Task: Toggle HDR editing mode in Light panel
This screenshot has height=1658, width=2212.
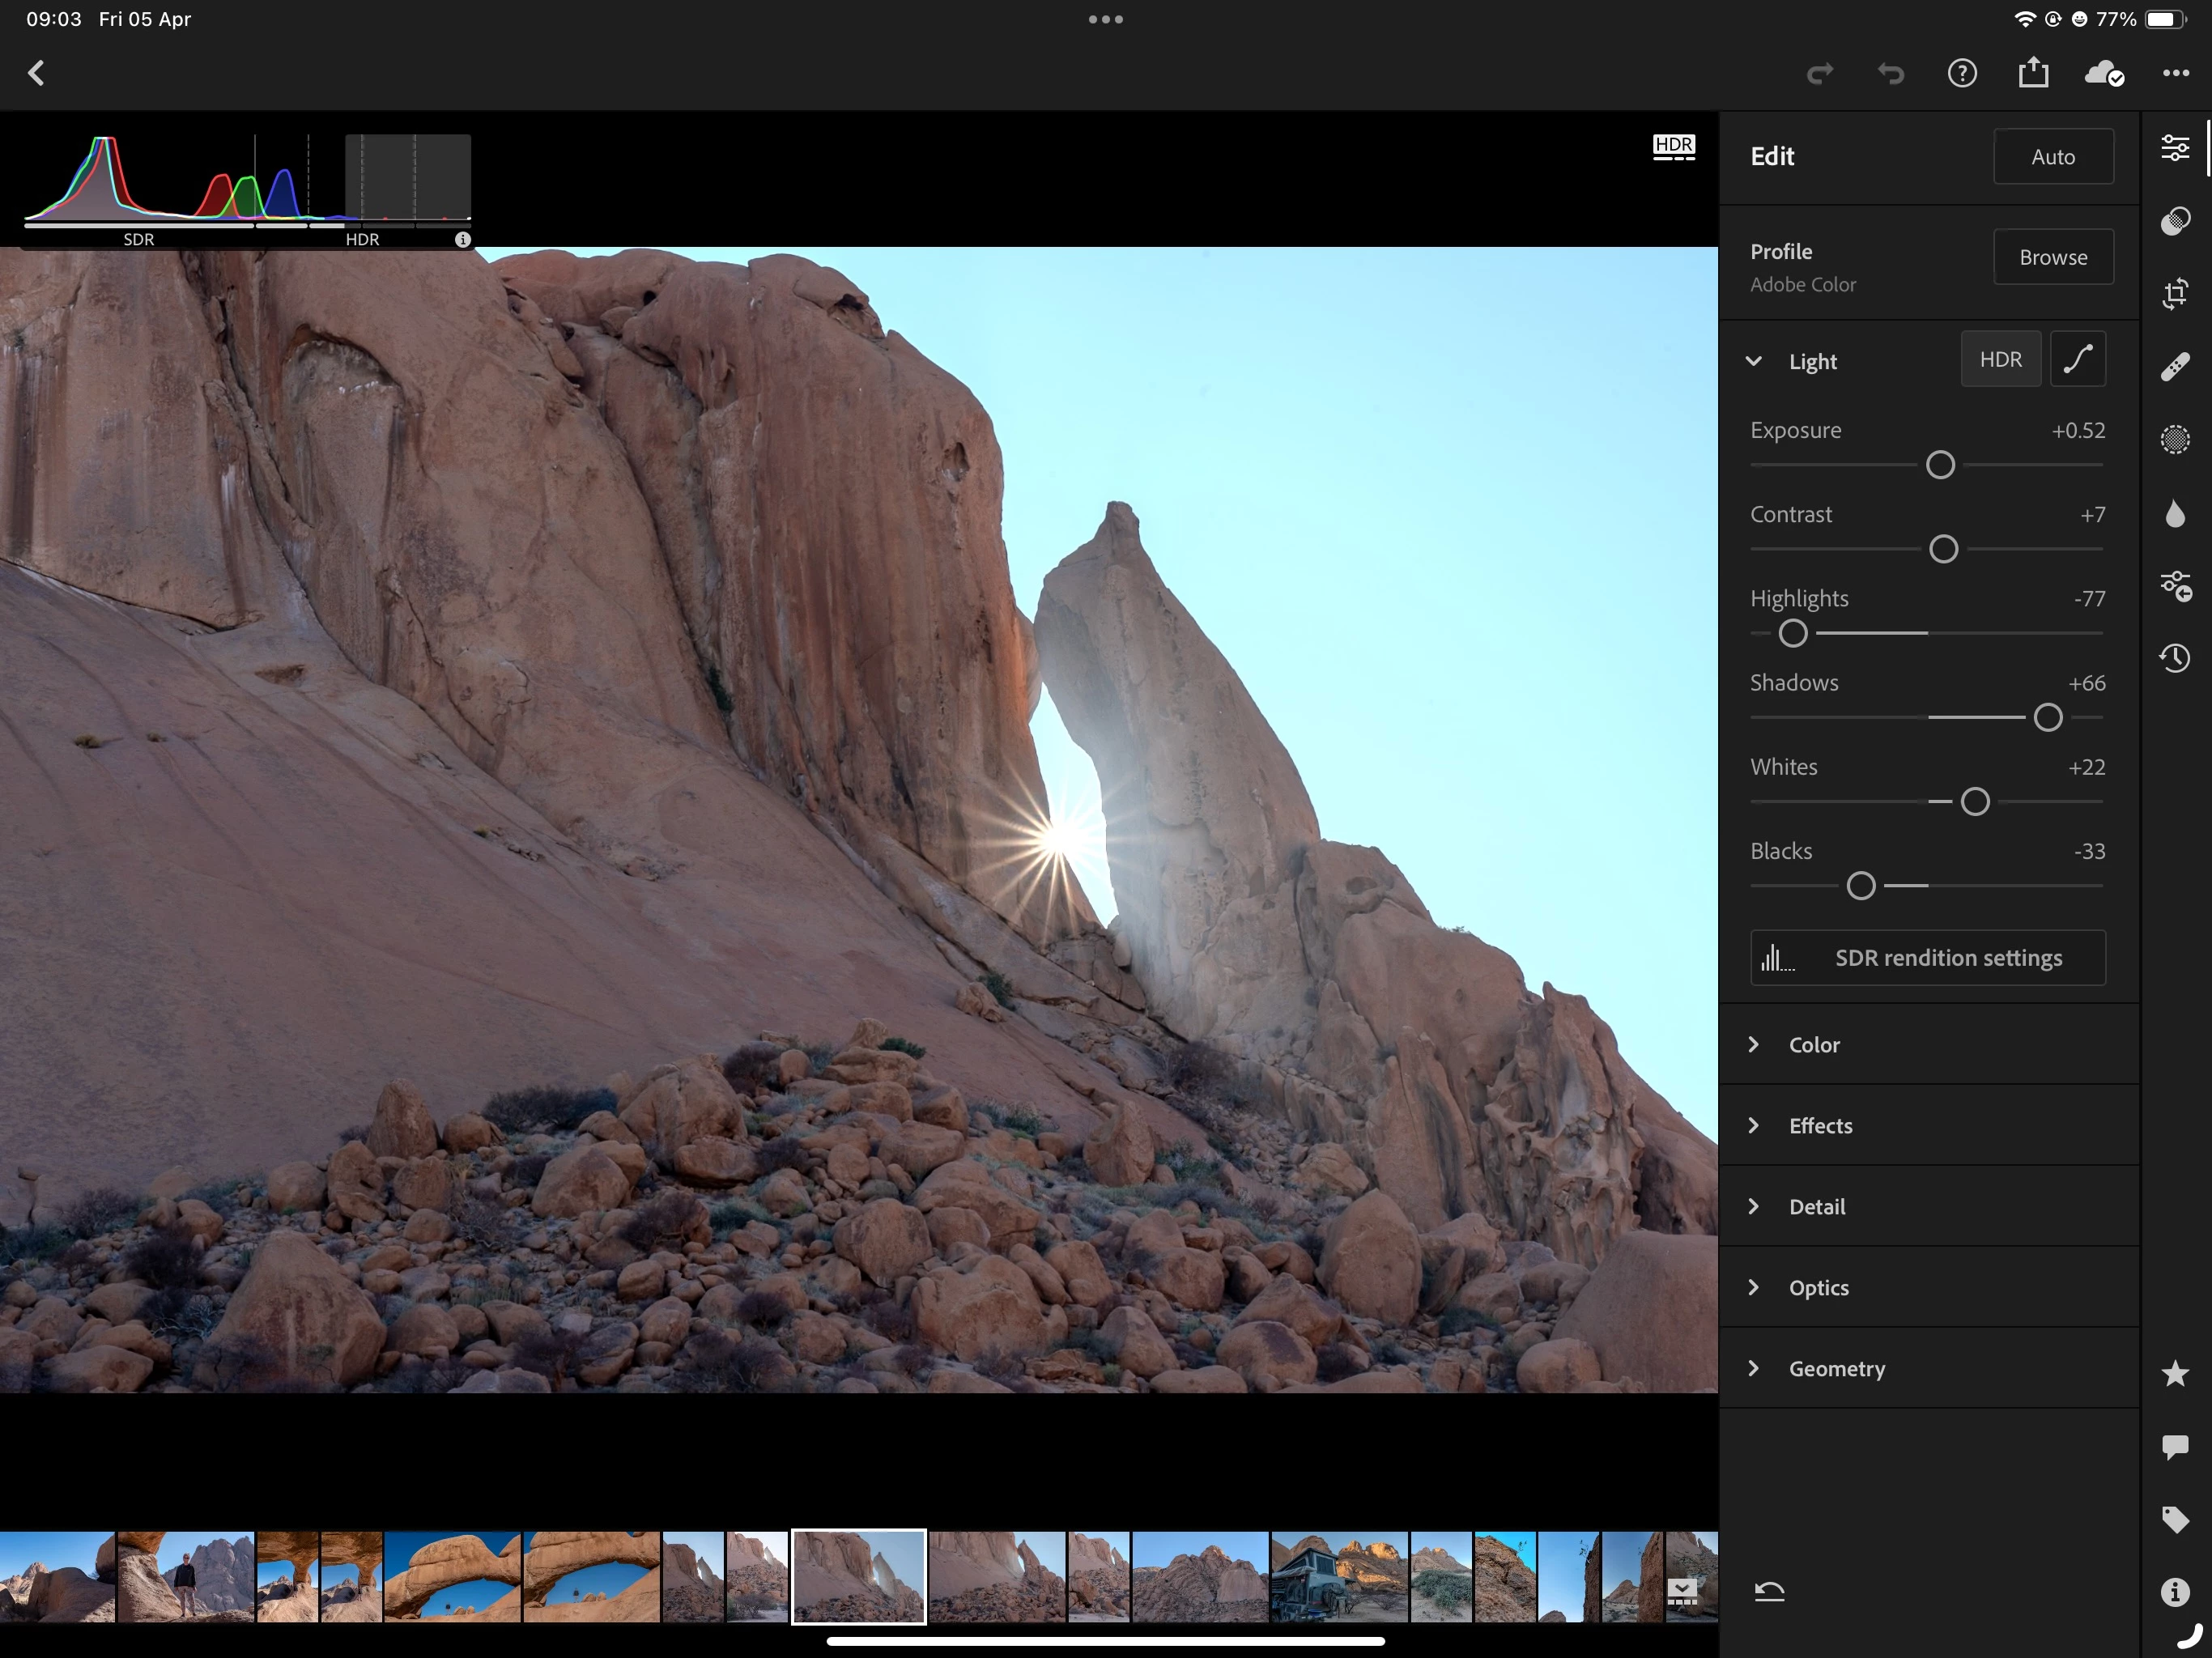Action: click(2000, 360)
